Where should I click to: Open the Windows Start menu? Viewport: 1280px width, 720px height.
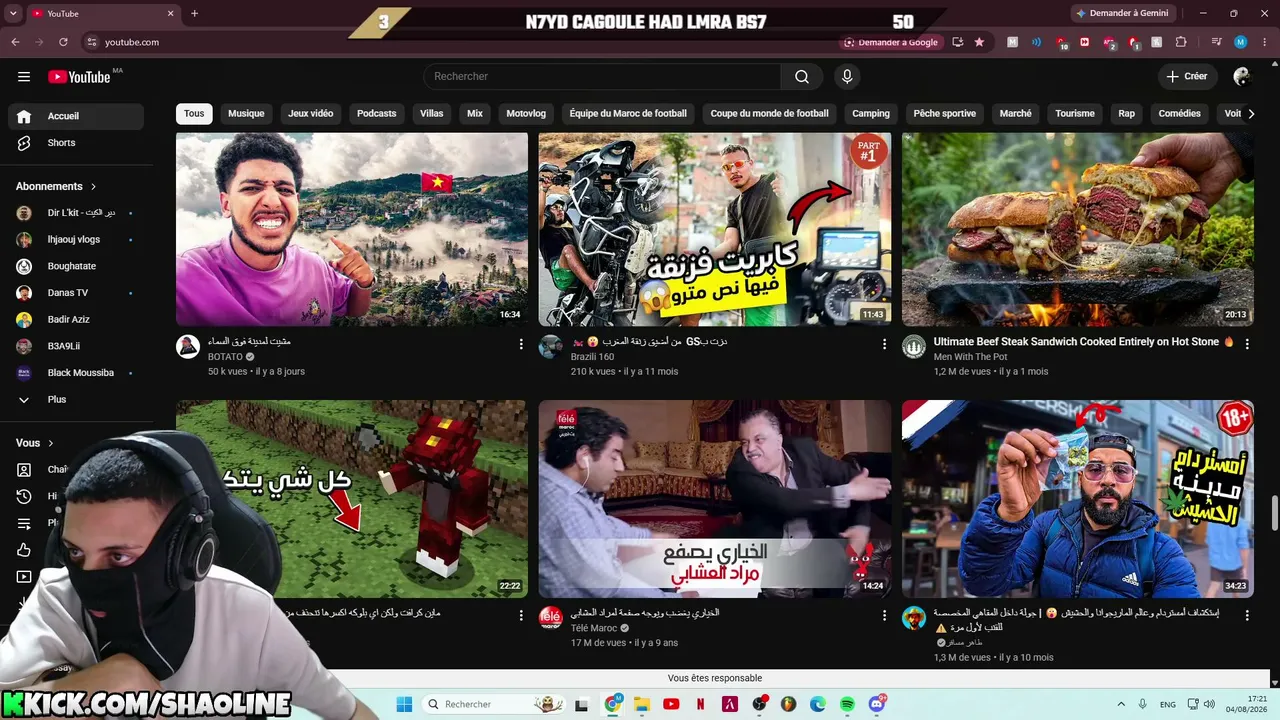pos(404,704)
